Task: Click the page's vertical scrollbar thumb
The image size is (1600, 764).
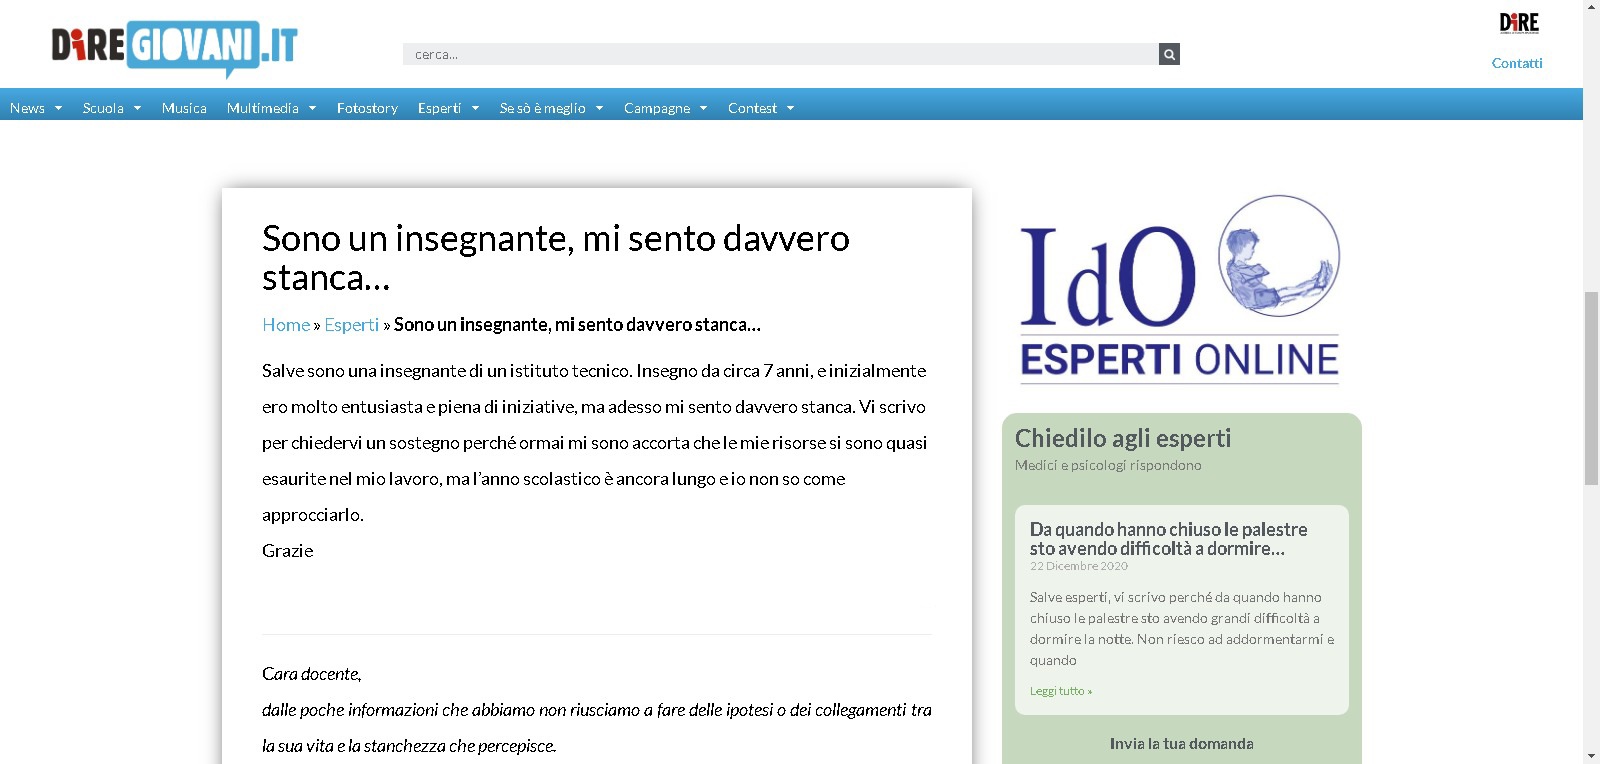Action: tap(1591, 388)
